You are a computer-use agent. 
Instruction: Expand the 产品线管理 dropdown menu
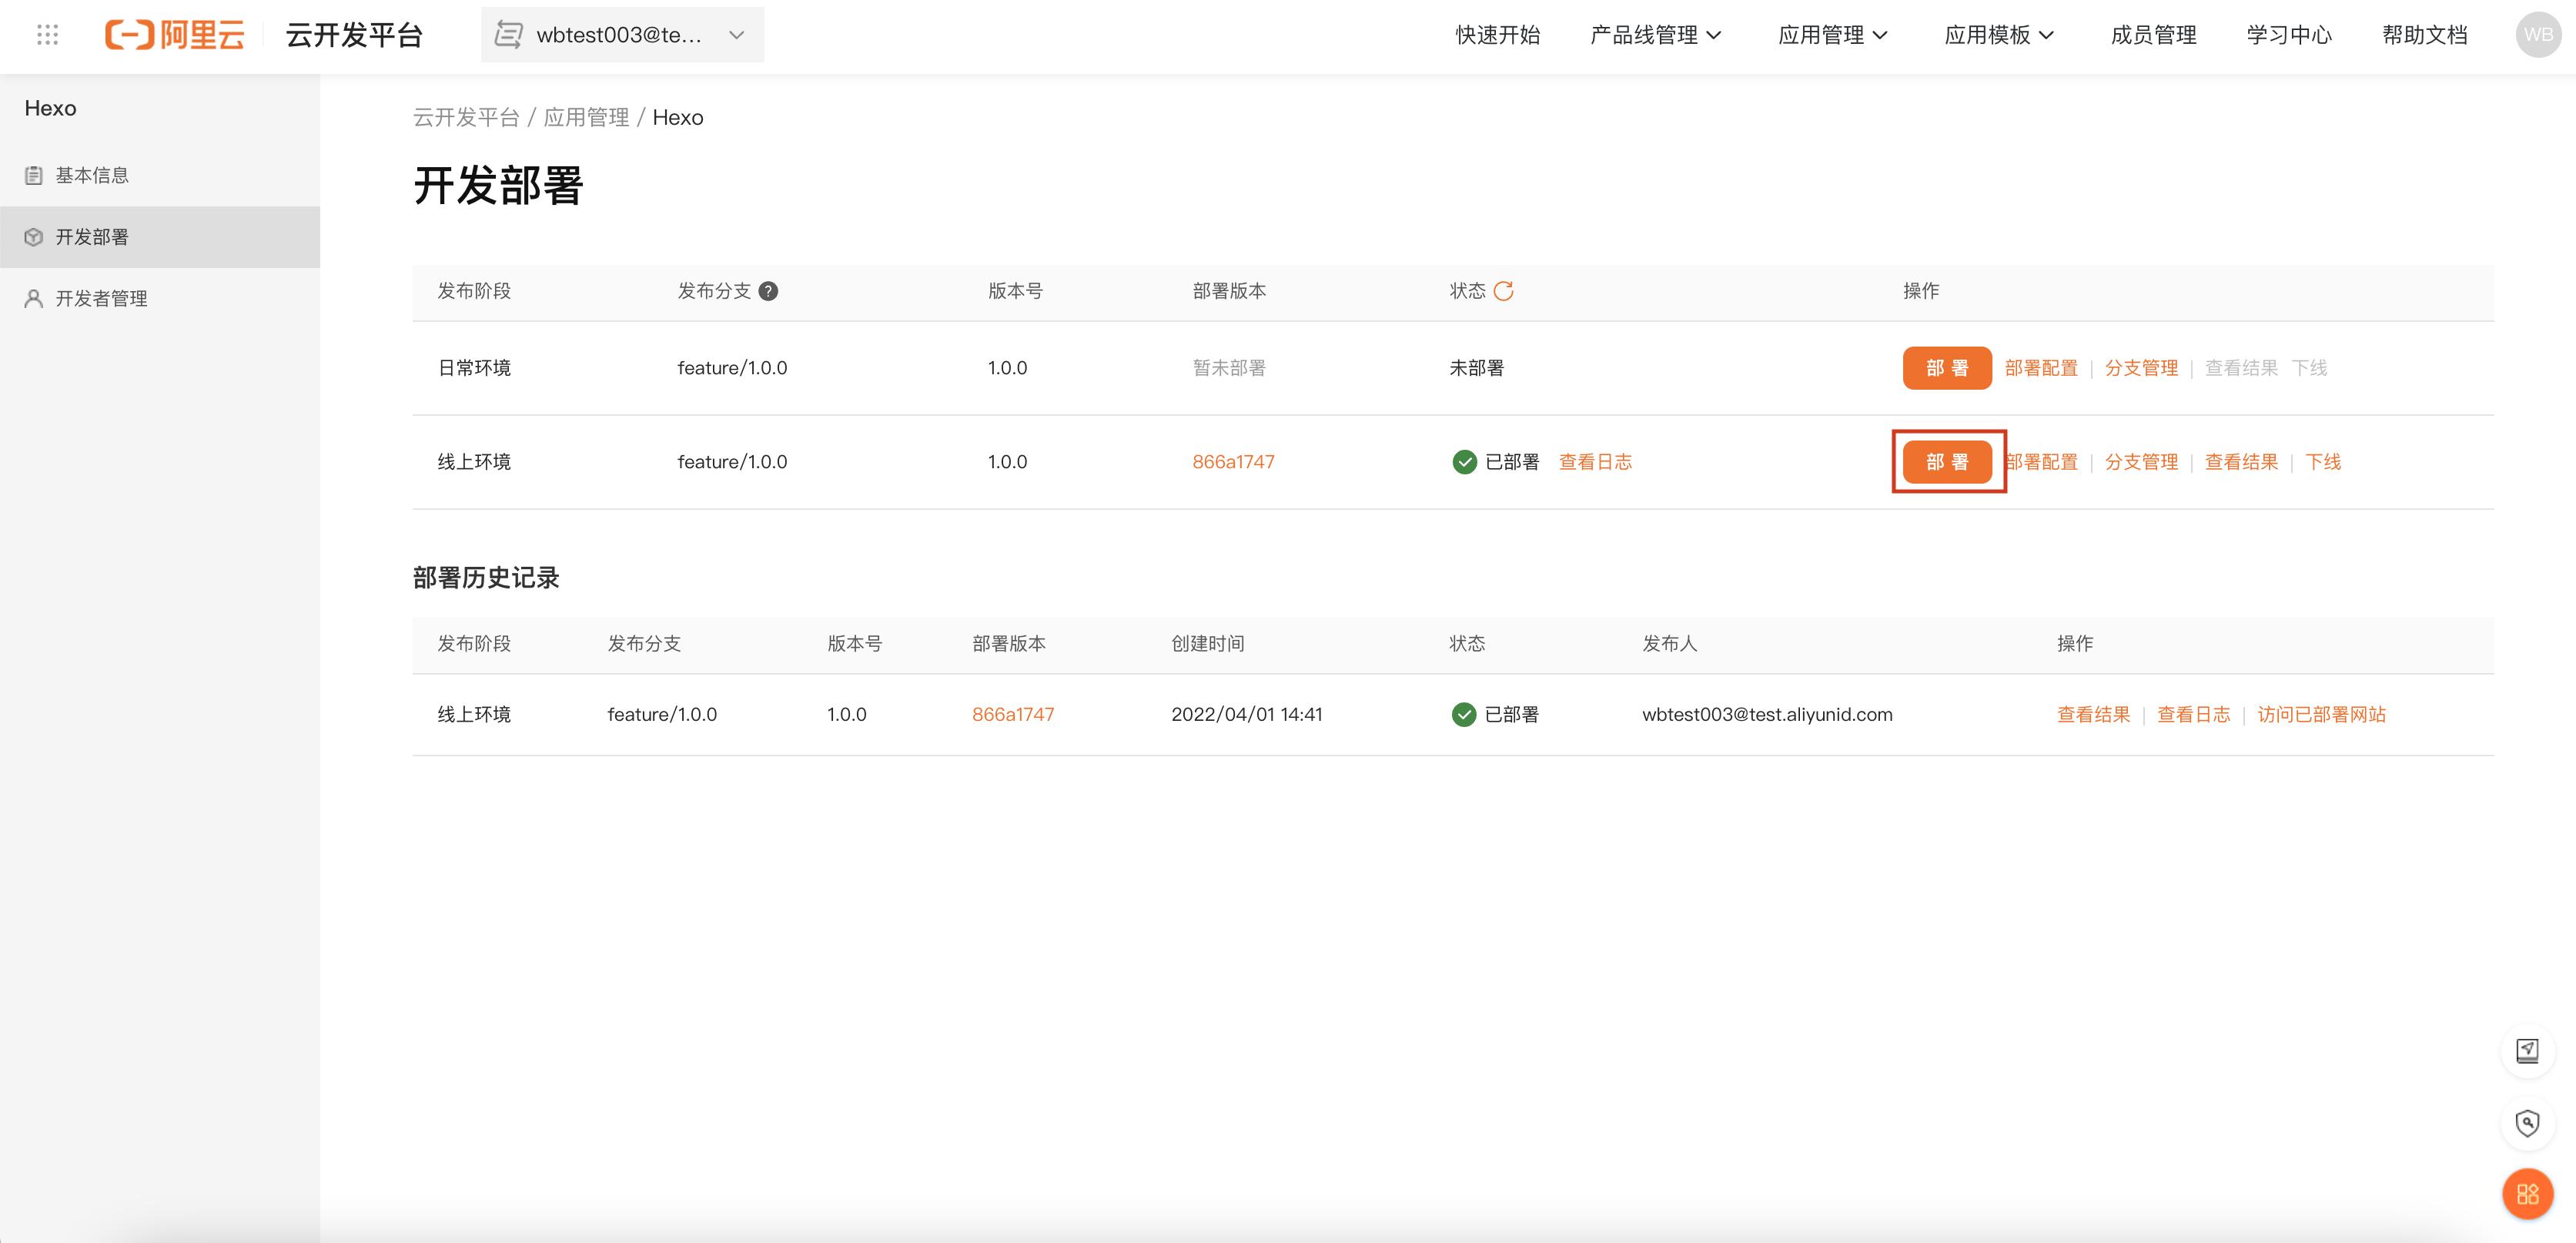(x=1655, y=35)
